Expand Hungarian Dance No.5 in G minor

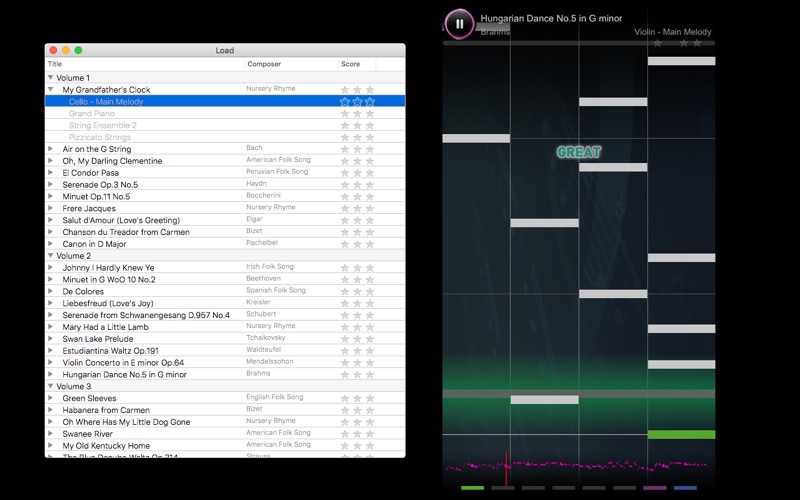(x=51, y=374)
